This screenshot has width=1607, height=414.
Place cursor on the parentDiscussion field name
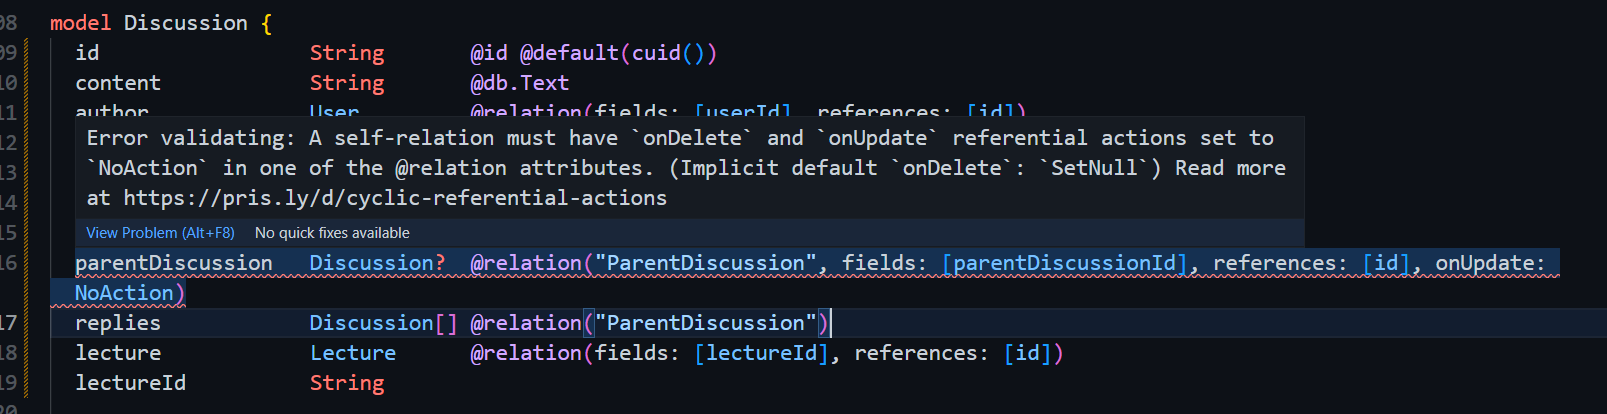[173, 263]
